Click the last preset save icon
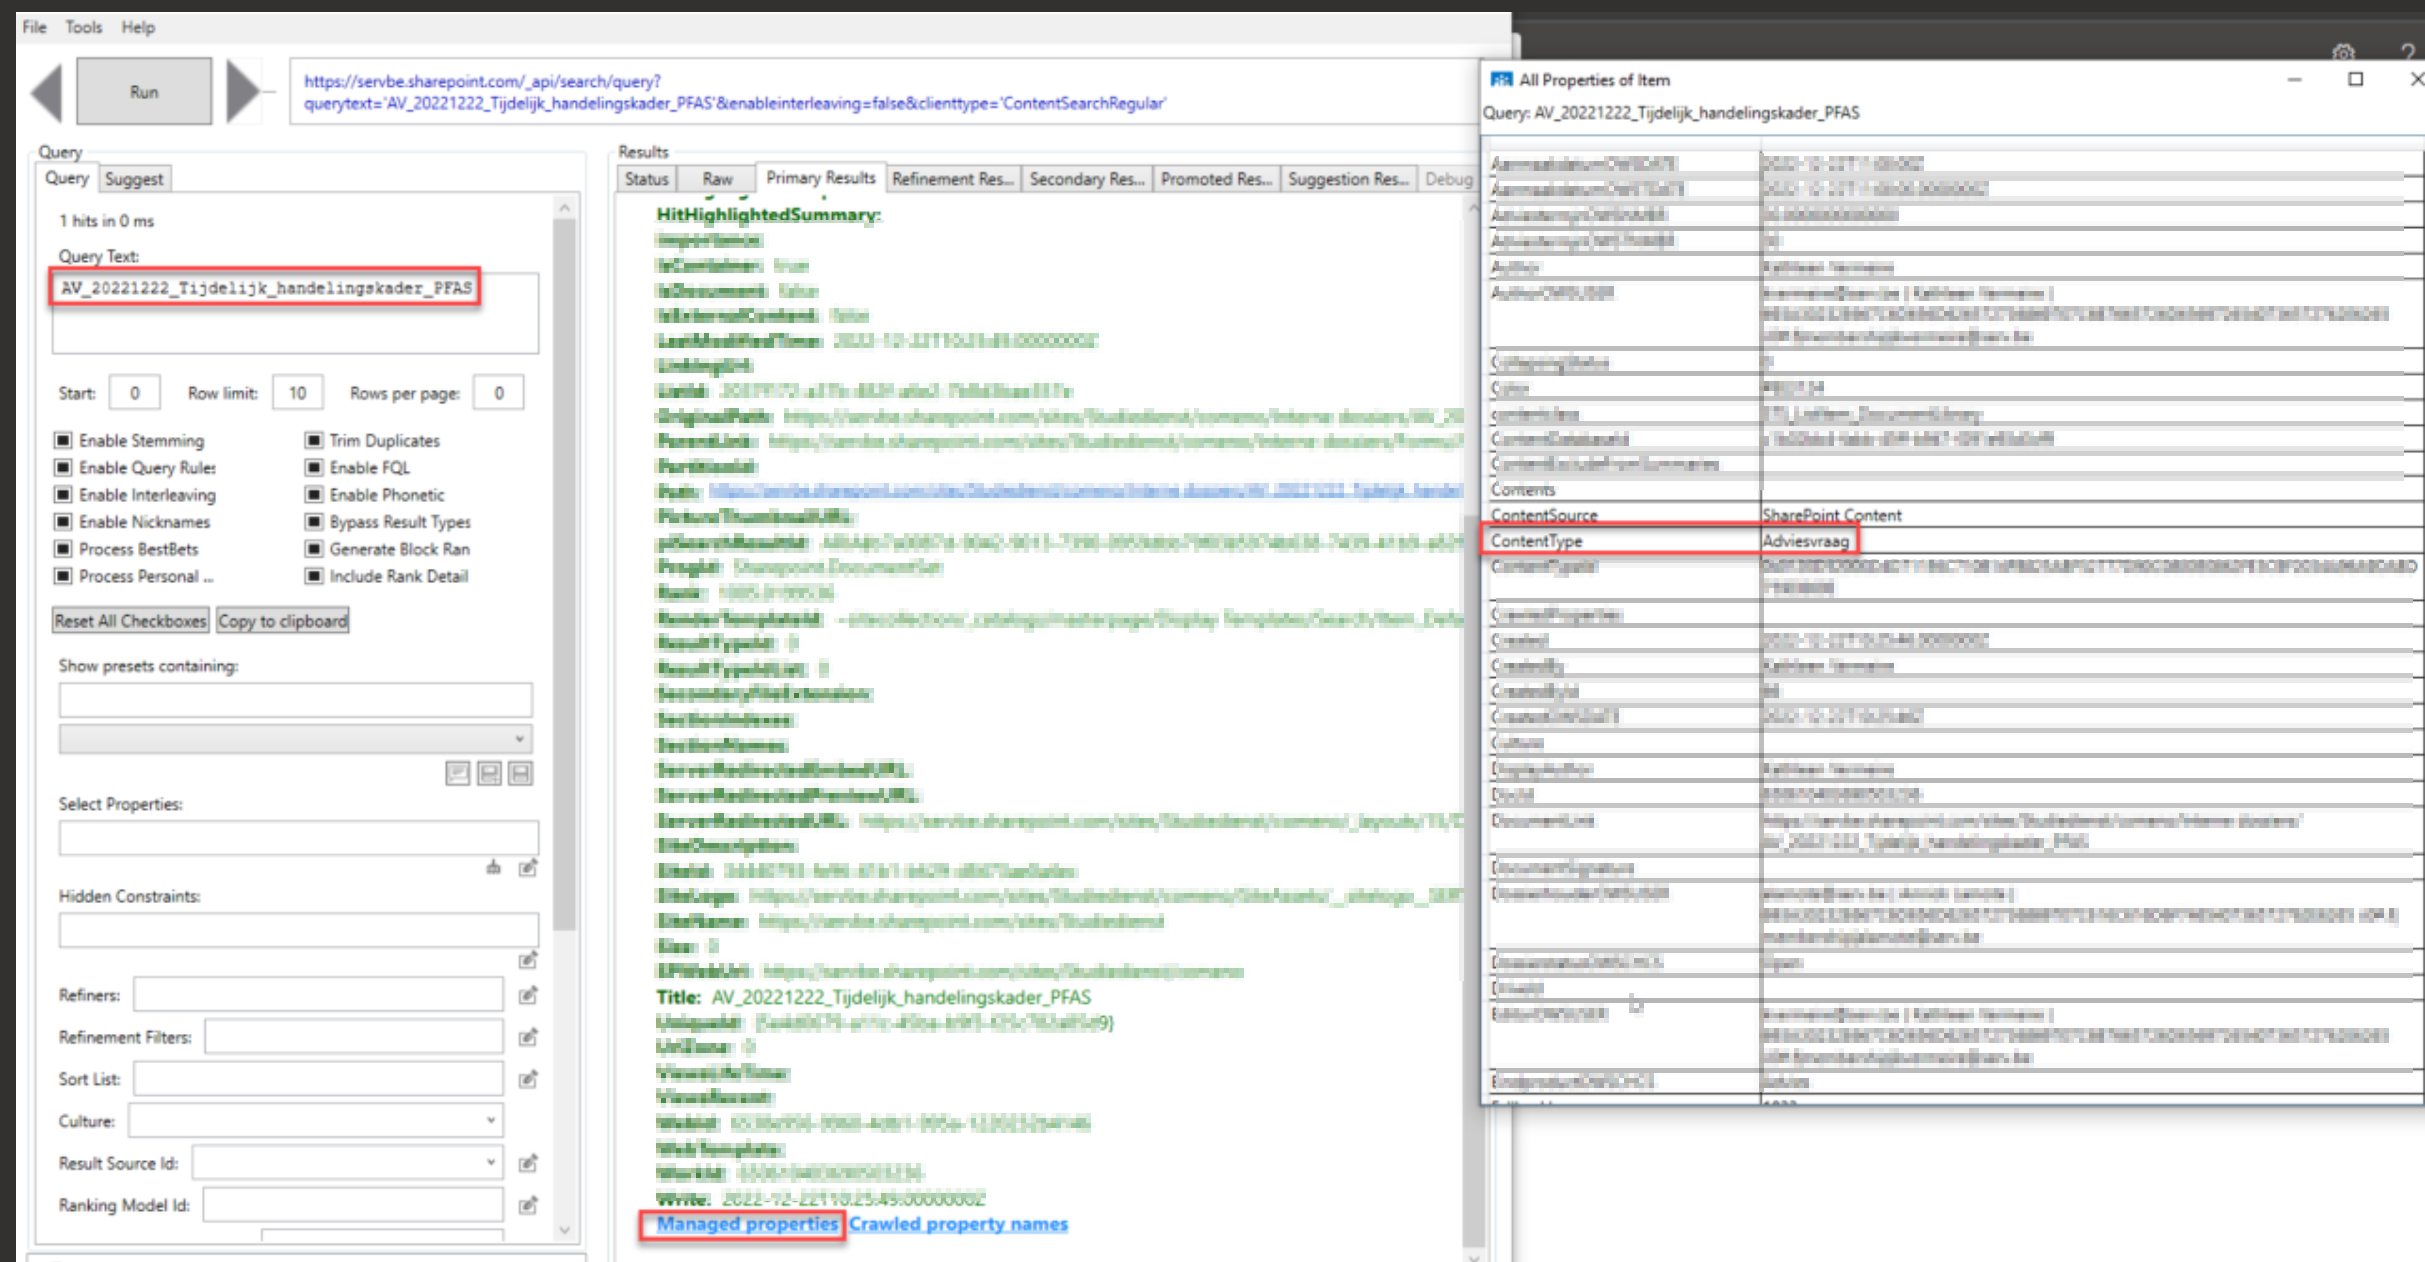The image size is (2425, 1262). 520,773
